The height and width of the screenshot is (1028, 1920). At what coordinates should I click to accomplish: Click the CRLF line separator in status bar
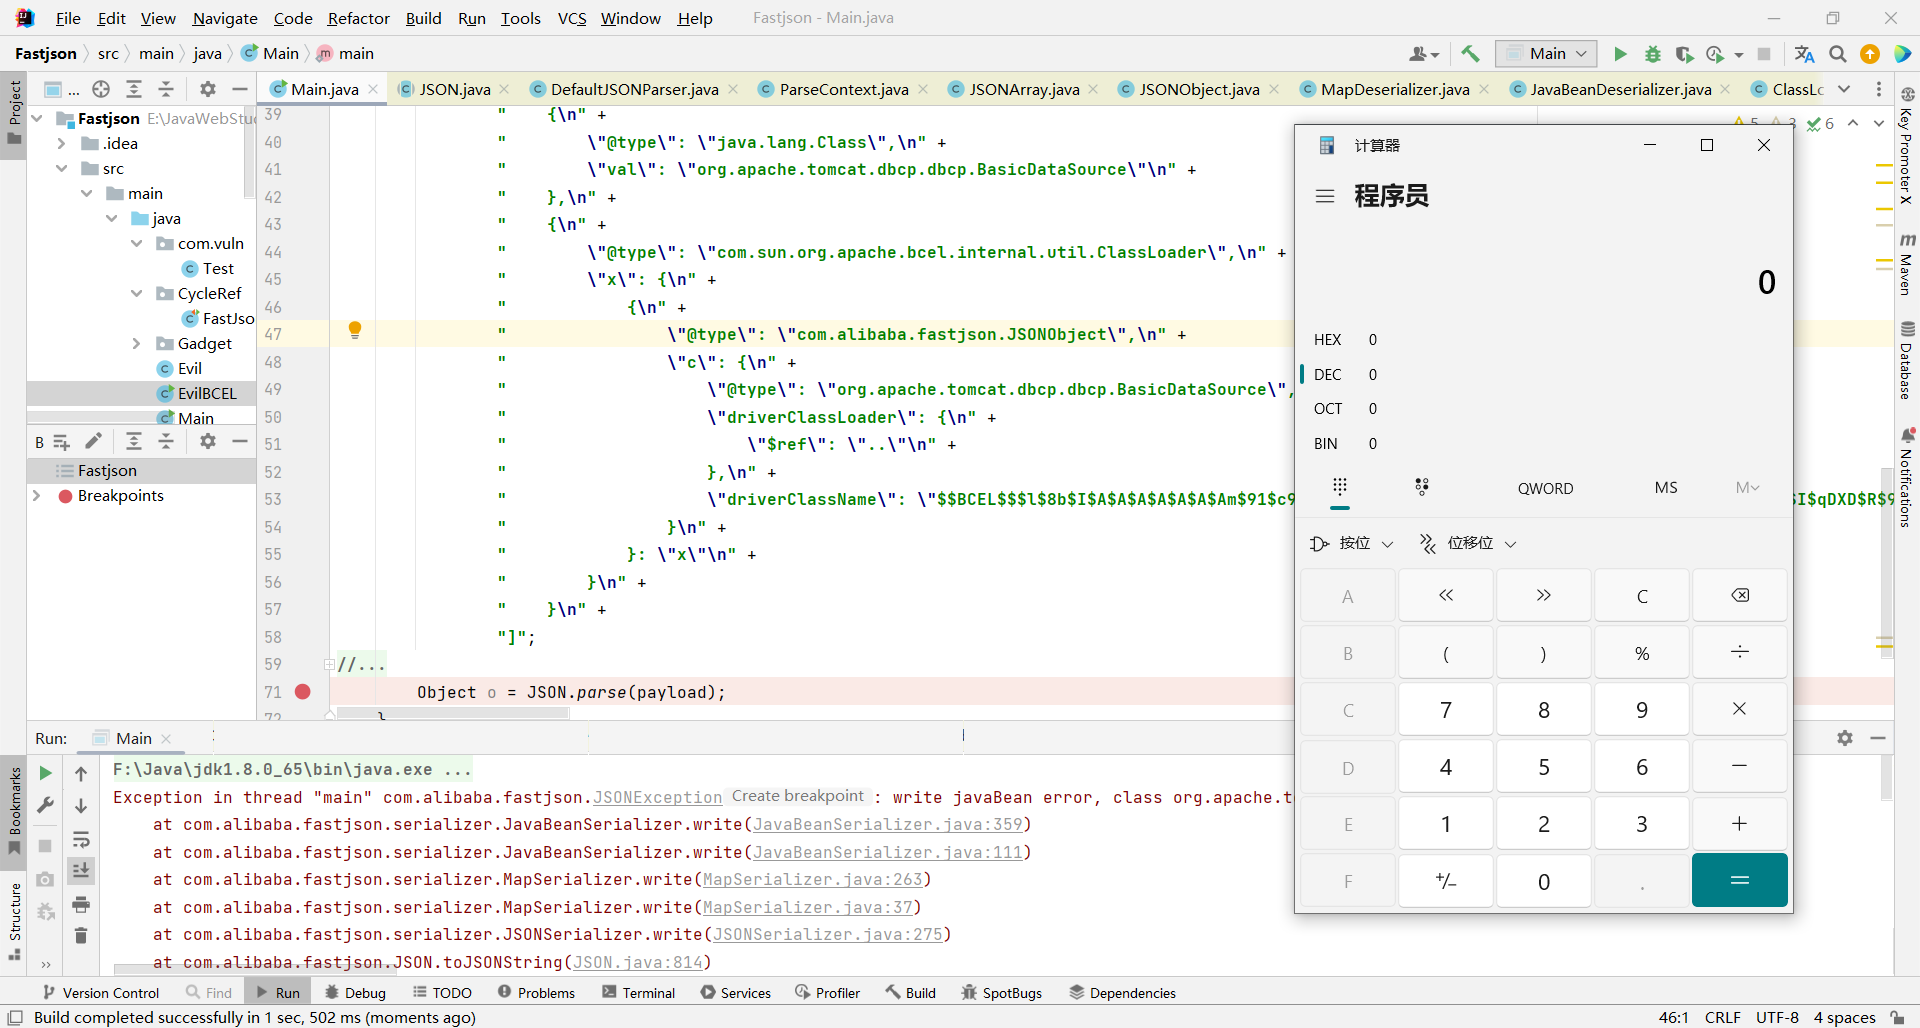coord(1722,1018)
